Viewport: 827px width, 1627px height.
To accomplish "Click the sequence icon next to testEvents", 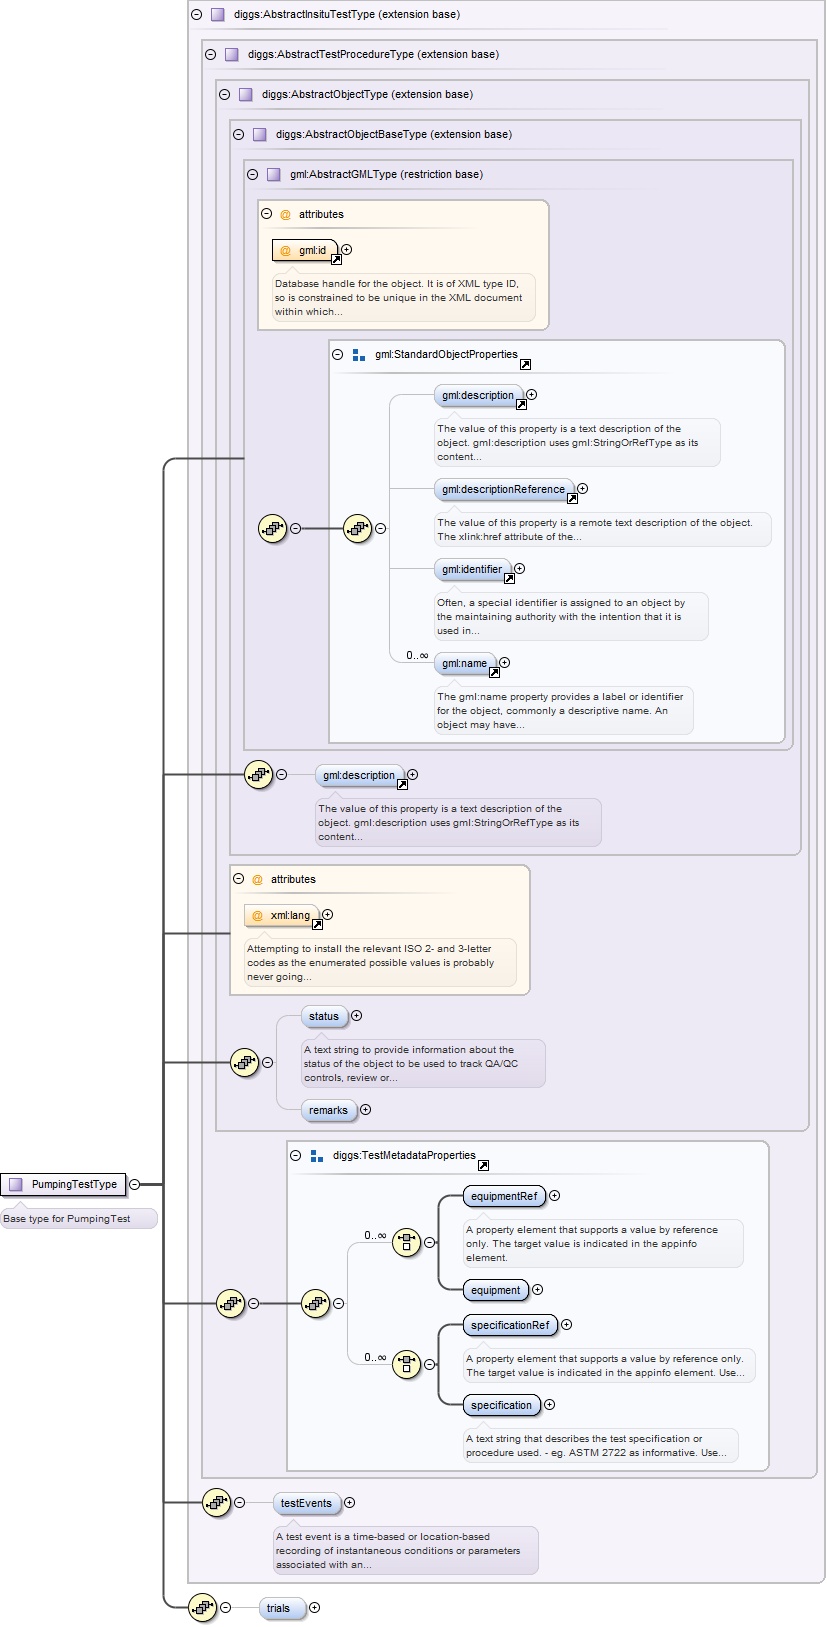I will pos(216,1502).
